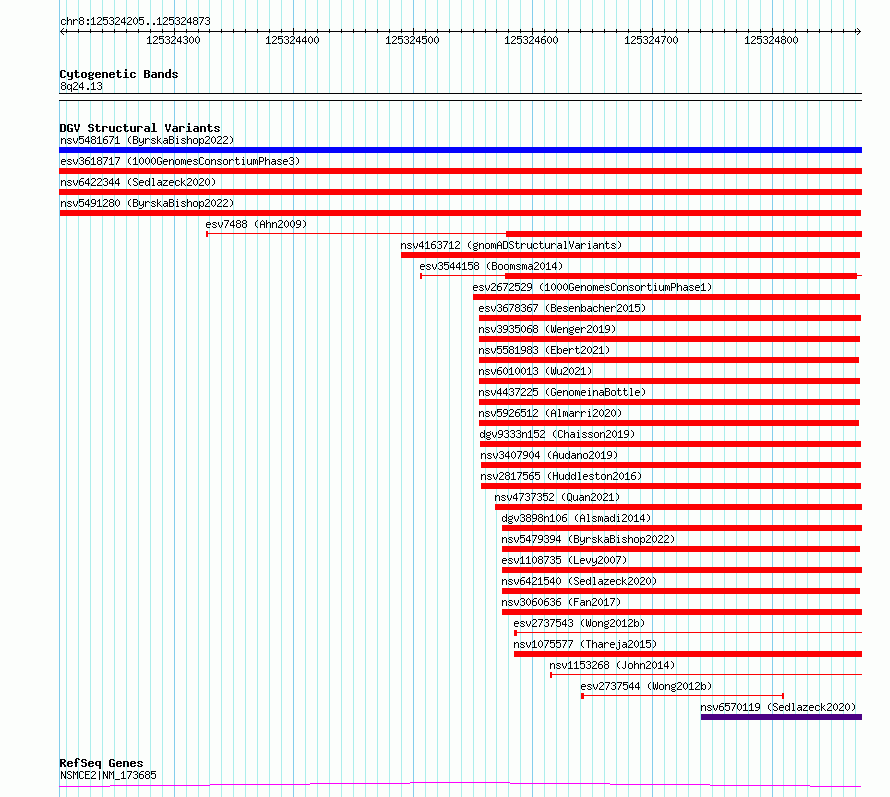890x797 pixels.
Task: Click the nsv5481671 (ByrskaBishop2022) variant label
Action: pyautogui.click(x=147, y=140)
